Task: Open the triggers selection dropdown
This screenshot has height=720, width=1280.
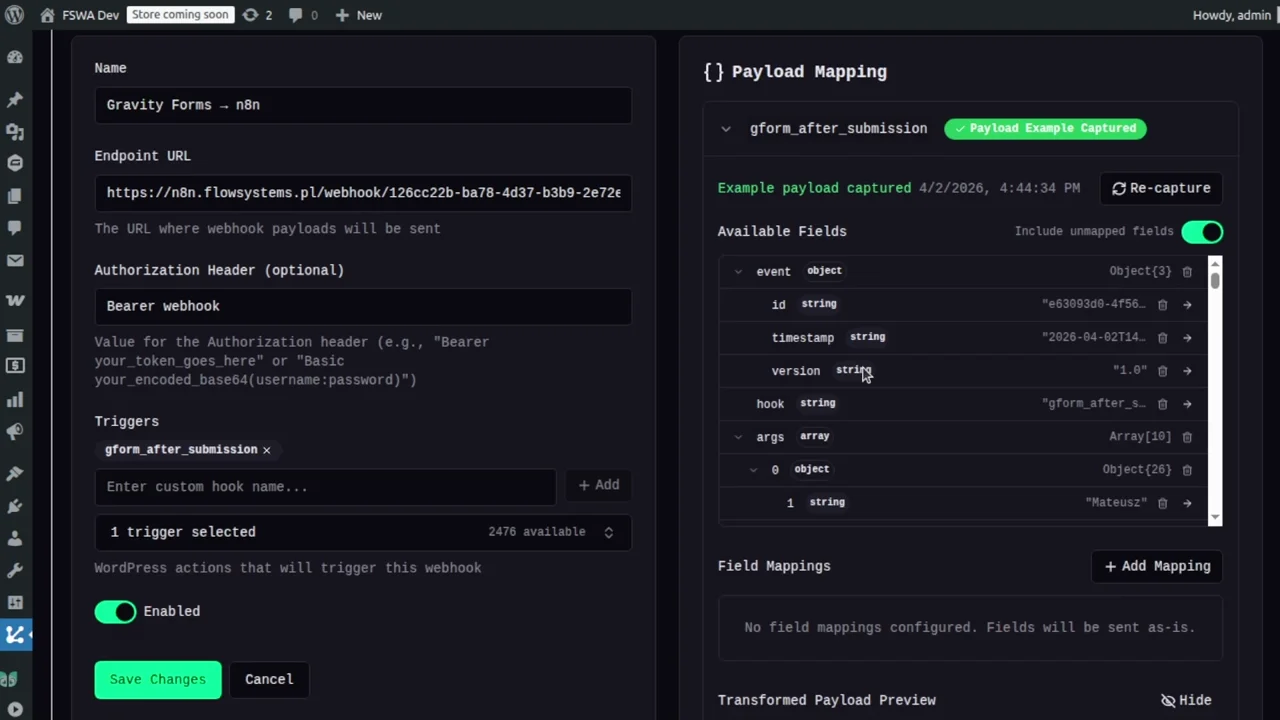Action: [x=363, y=532]
